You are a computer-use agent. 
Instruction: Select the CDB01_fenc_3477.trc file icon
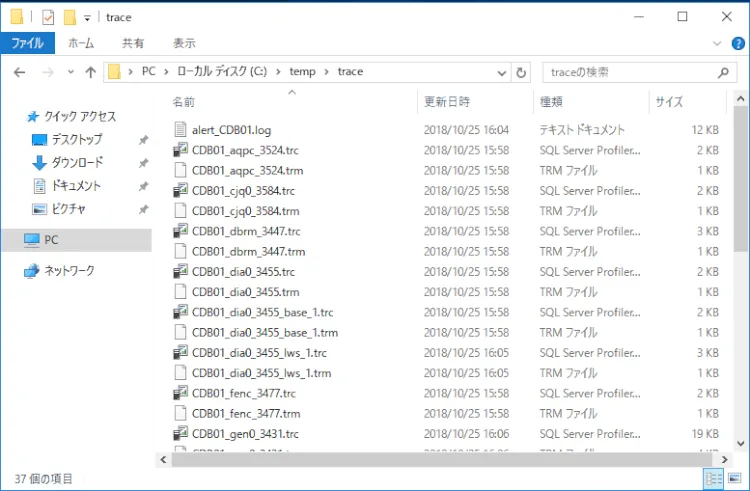coord(180,393)
